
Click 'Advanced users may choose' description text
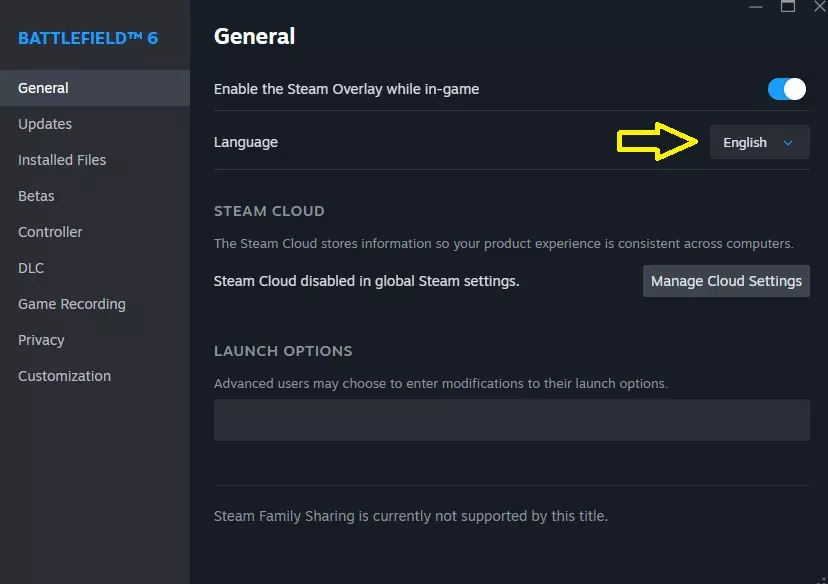(x=441, y=383)
